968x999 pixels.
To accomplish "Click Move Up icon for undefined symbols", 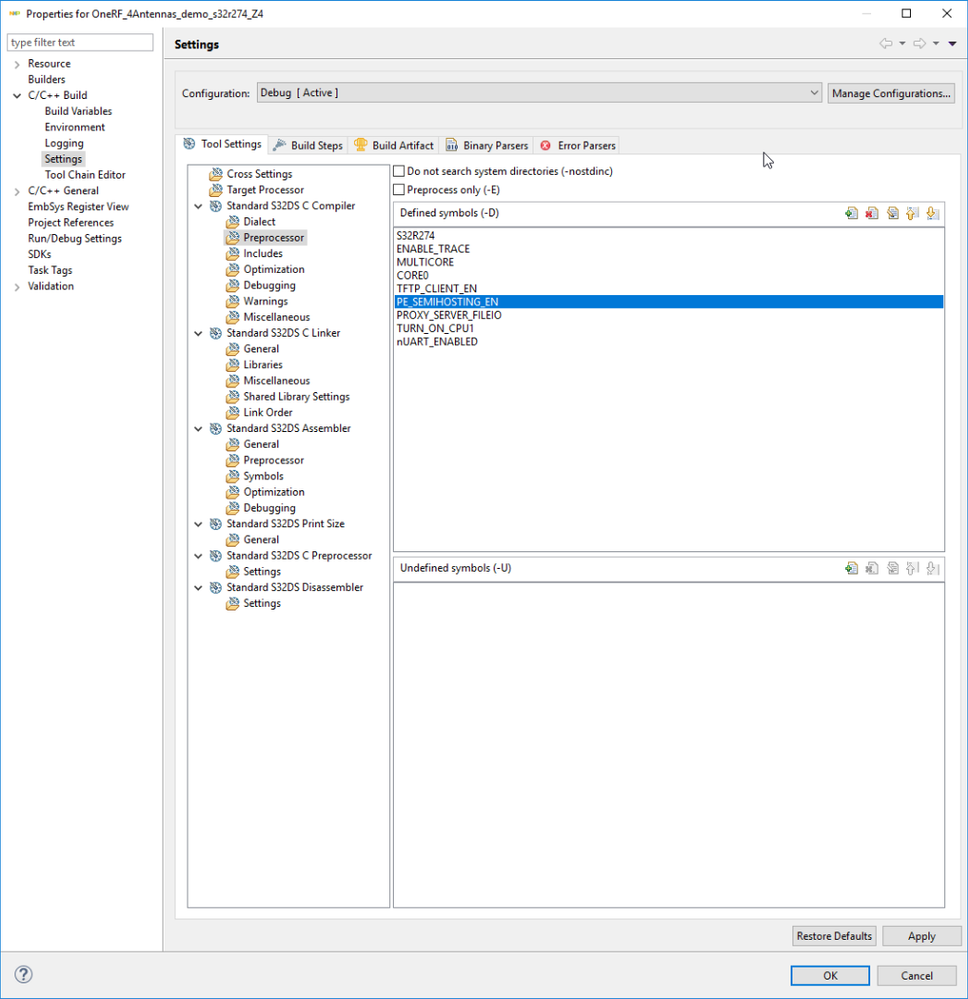I will click(913, 568).
